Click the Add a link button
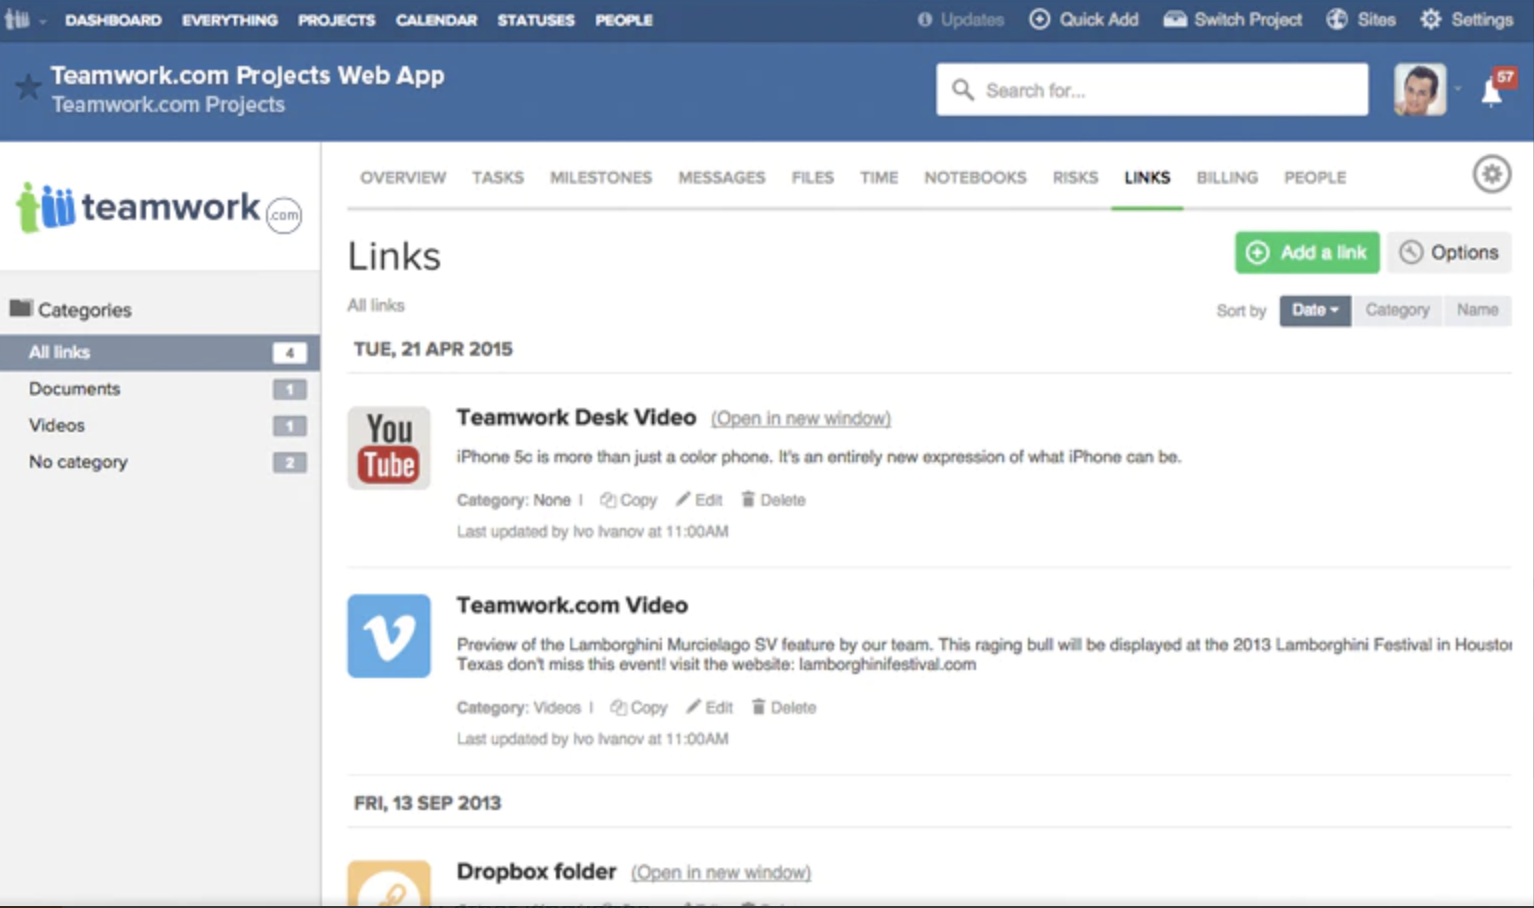 [x=1307, y=252]
